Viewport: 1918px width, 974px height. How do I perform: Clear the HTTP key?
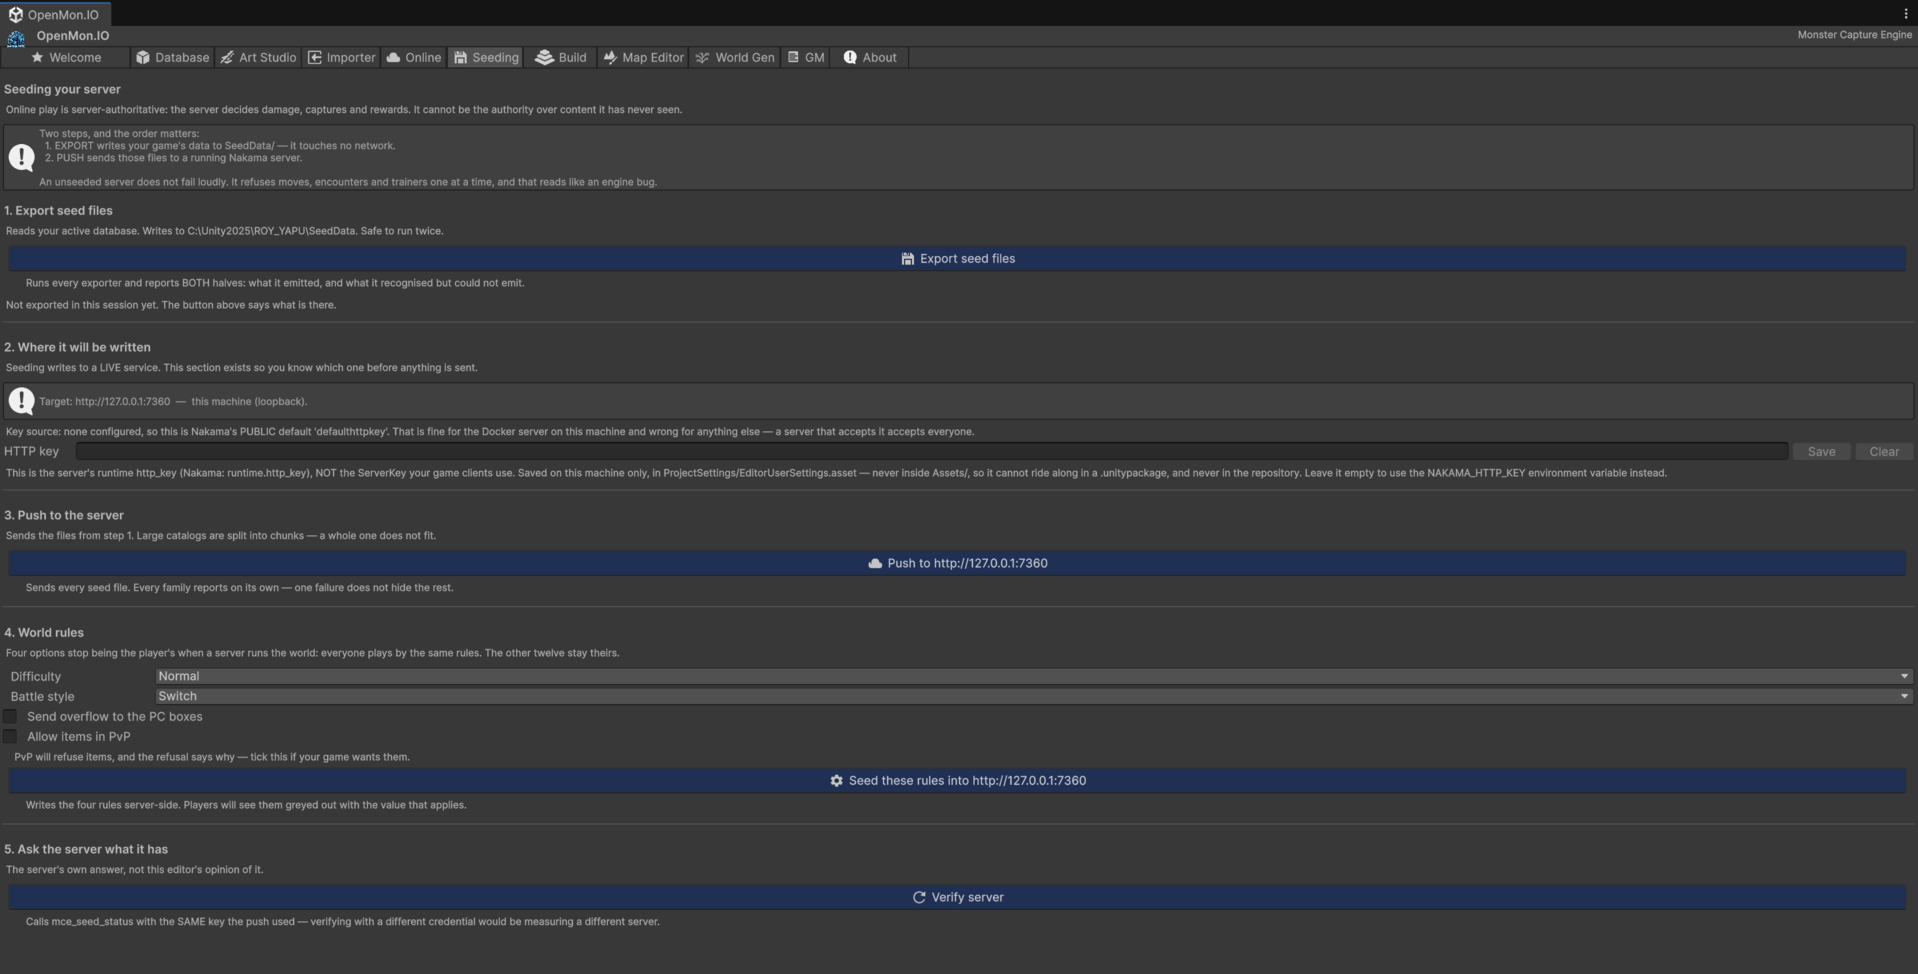point(1884,452)
